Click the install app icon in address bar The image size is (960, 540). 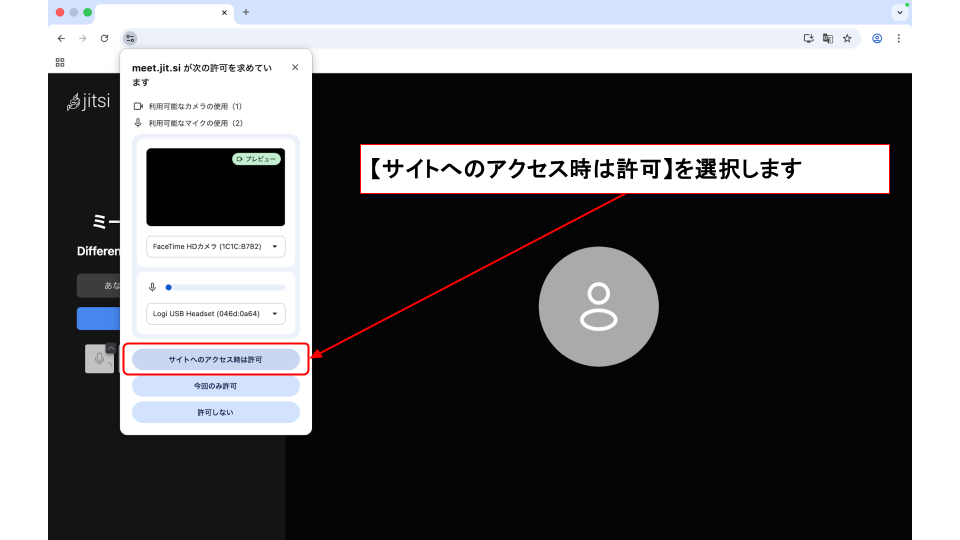tap(809, 38)
